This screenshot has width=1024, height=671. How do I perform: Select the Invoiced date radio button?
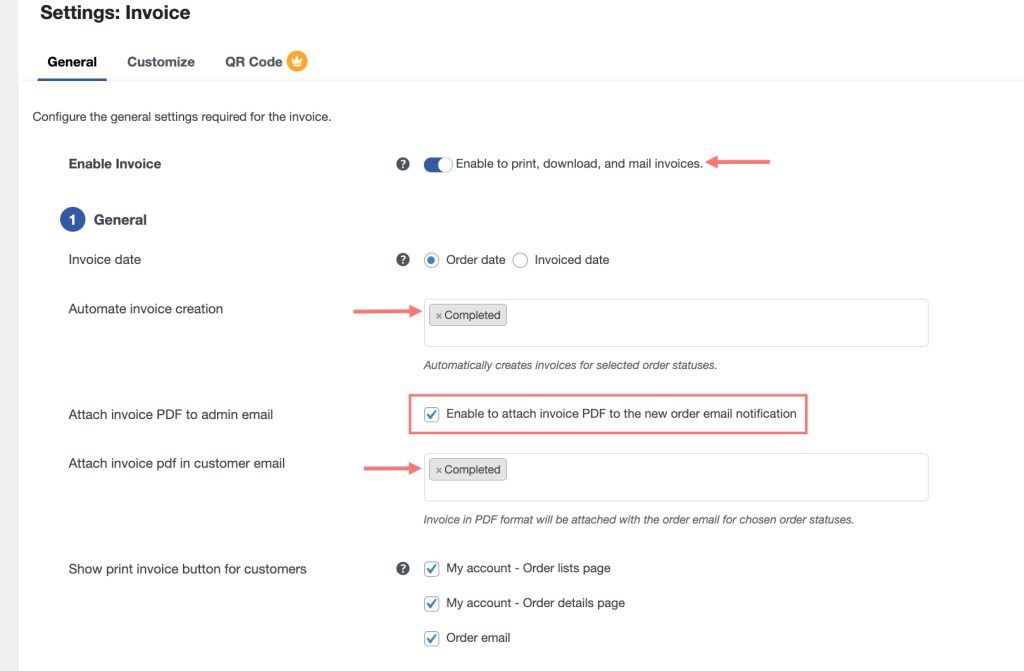tap(520, 259)
